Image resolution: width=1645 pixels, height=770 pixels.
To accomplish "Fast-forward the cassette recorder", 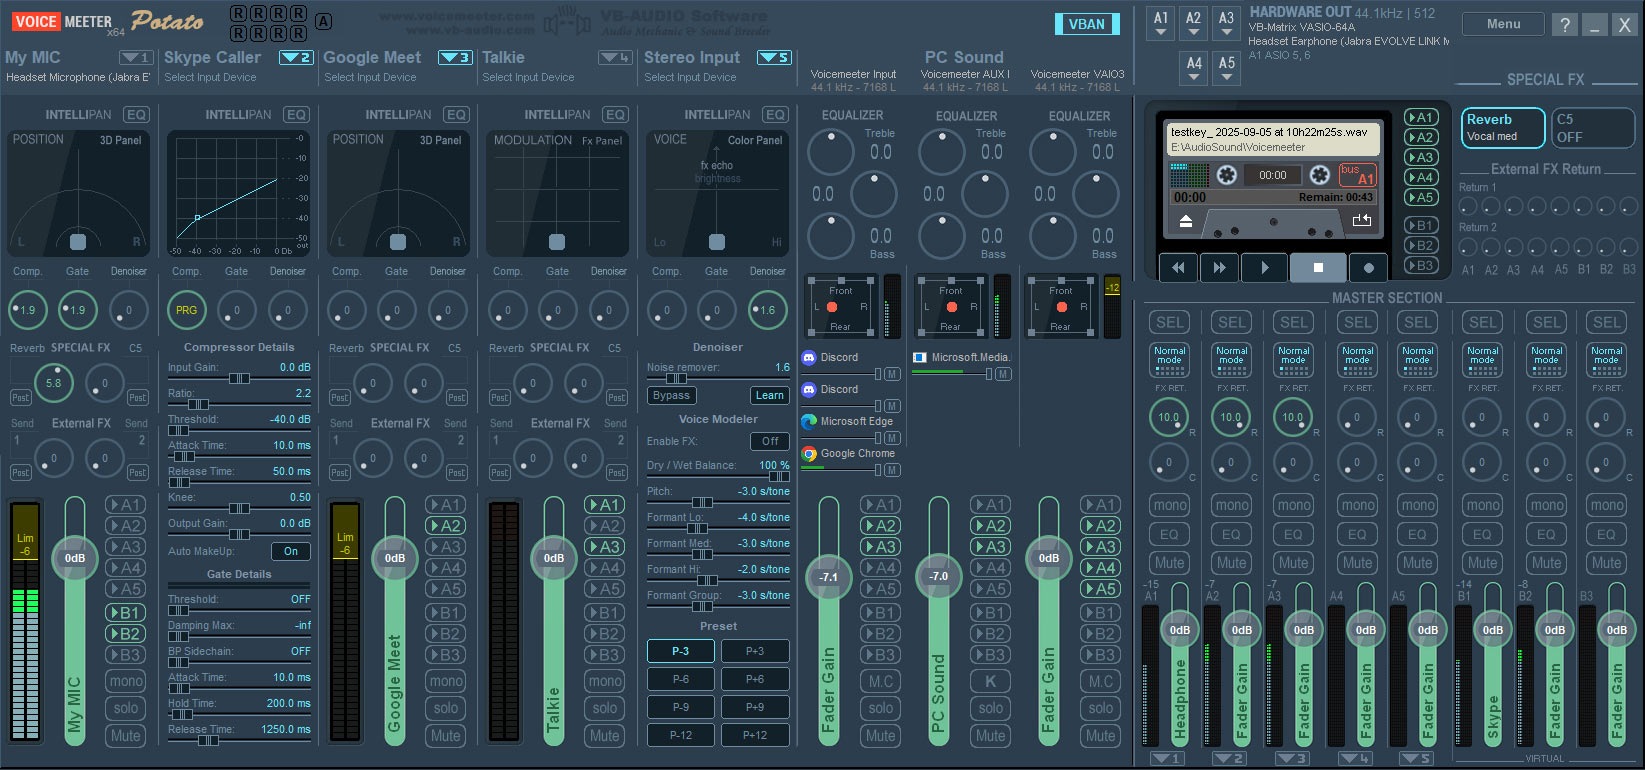I will (x=1219, y=267).
